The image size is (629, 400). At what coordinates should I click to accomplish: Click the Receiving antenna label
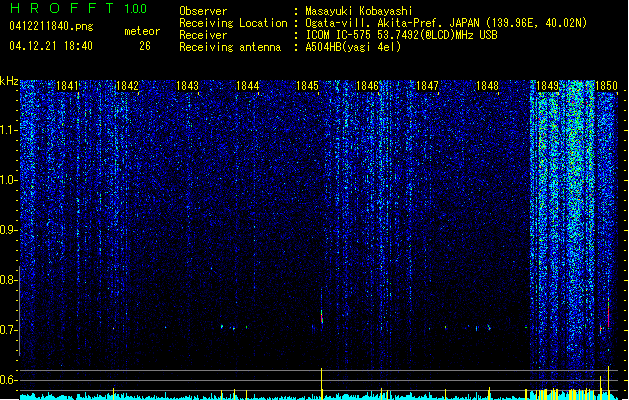click(x=230, y=47)
